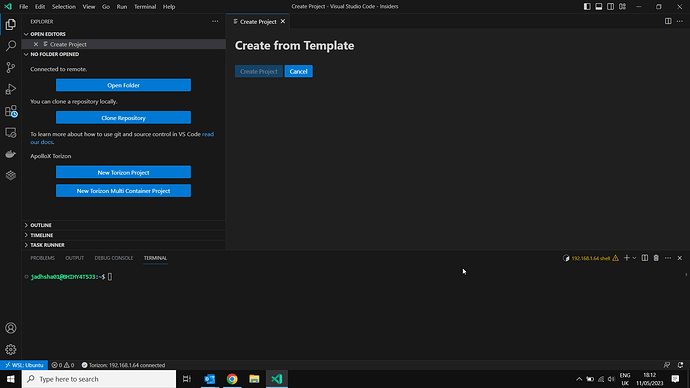Open the new terminal profile dropdown arrow
690x388 pixels.
pyautogui.click(x=634, y=258)
